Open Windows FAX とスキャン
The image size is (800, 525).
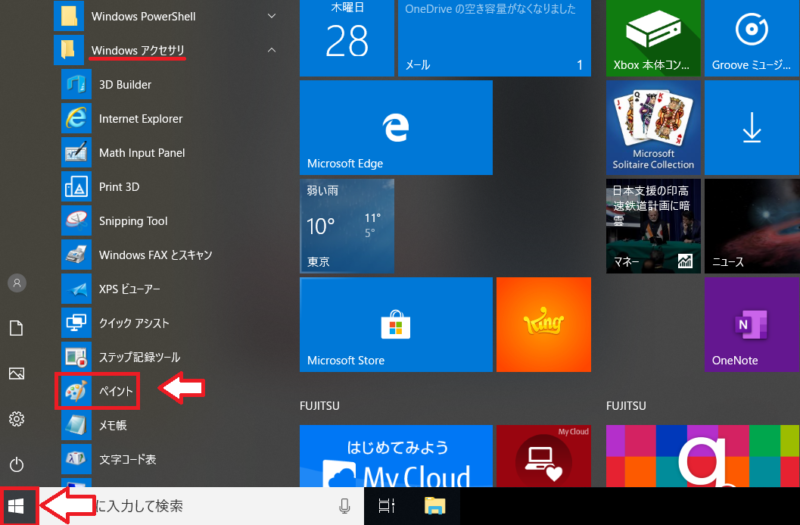tap(155, 255)
